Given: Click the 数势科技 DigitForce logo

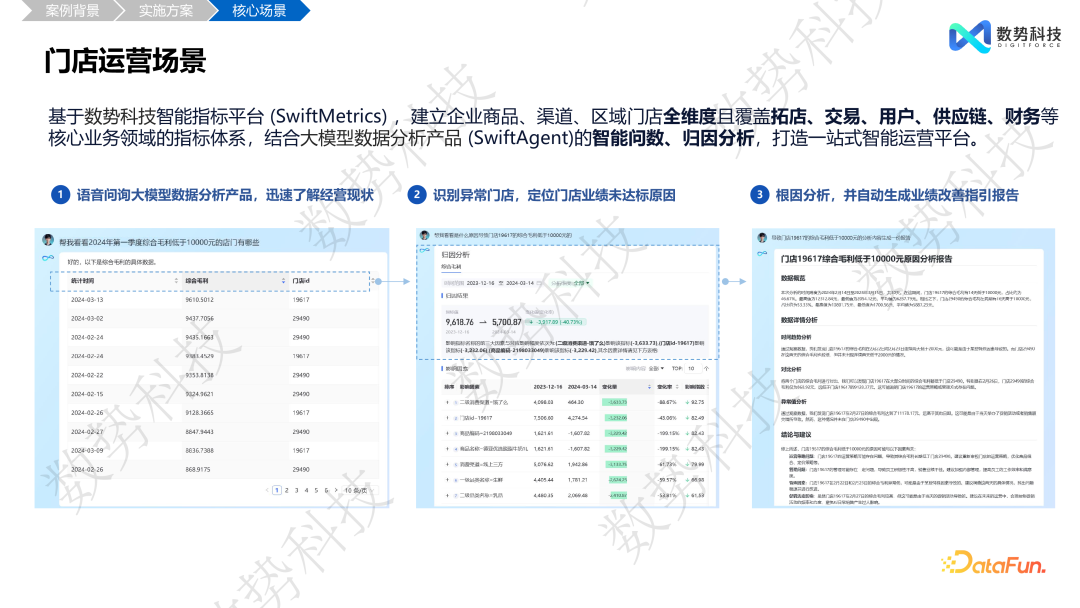Looking at the screenshot, I should pyautogui.click(x=1003, y=37).
